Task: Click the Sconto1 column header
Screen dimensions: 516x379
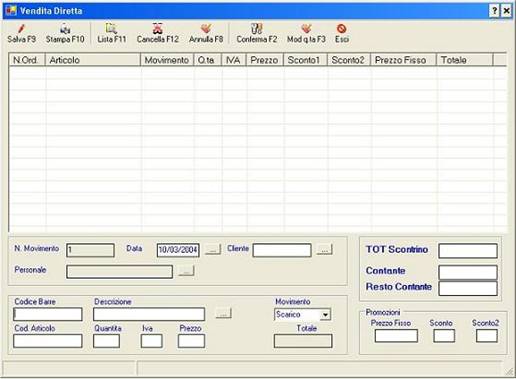Action: click(x=305, y=60)
